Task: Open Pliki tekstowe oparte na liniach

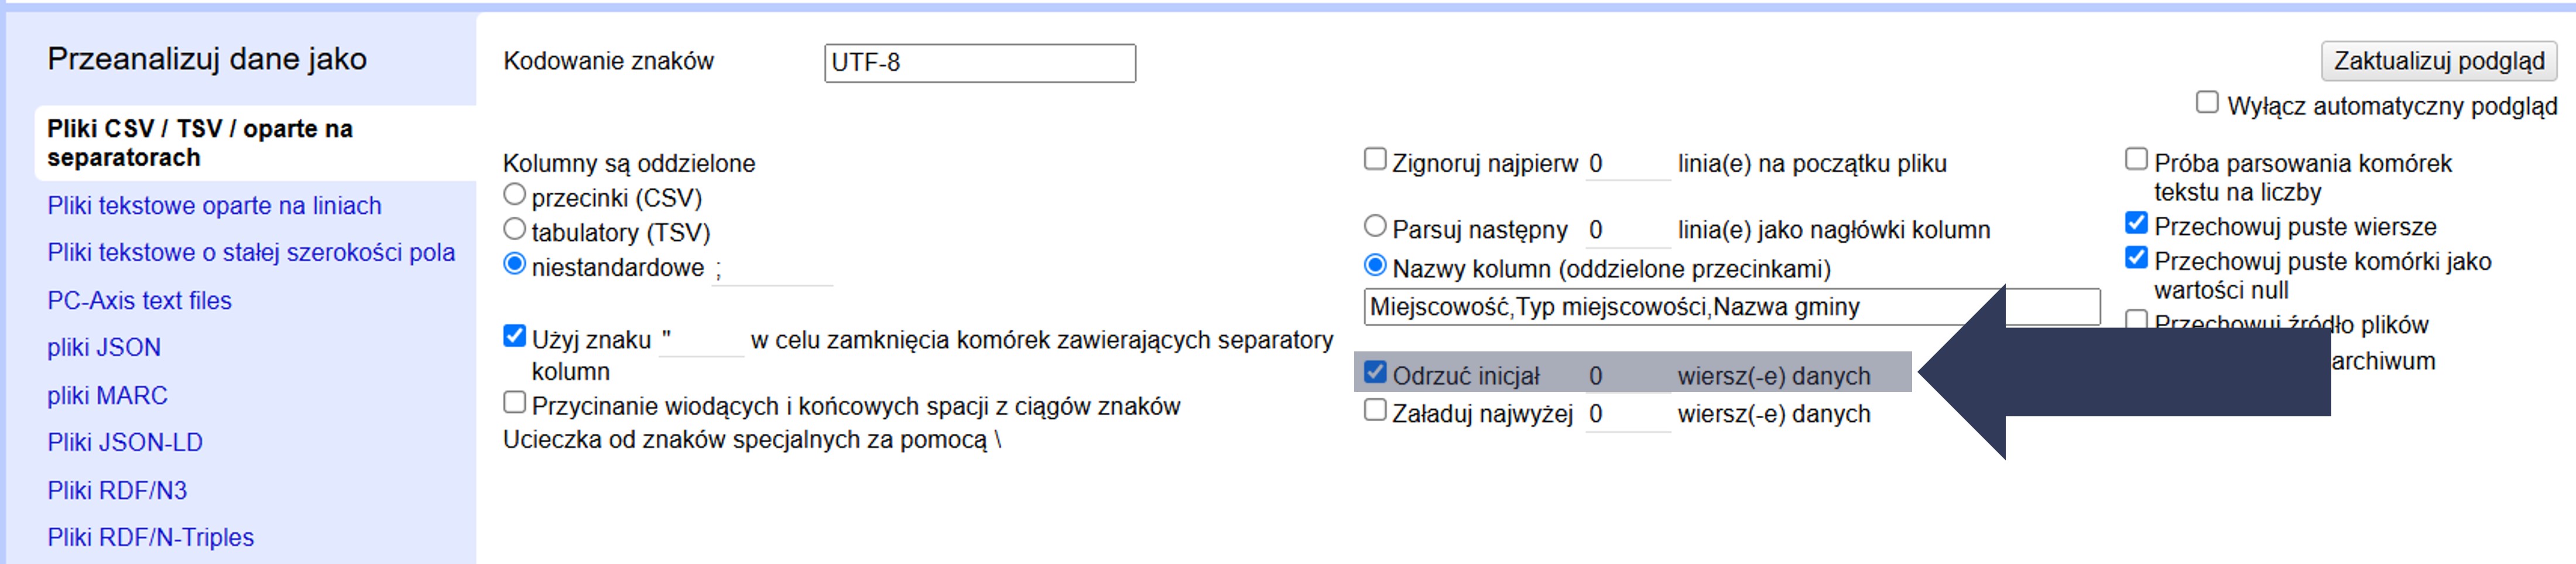Action: point(214,206)
